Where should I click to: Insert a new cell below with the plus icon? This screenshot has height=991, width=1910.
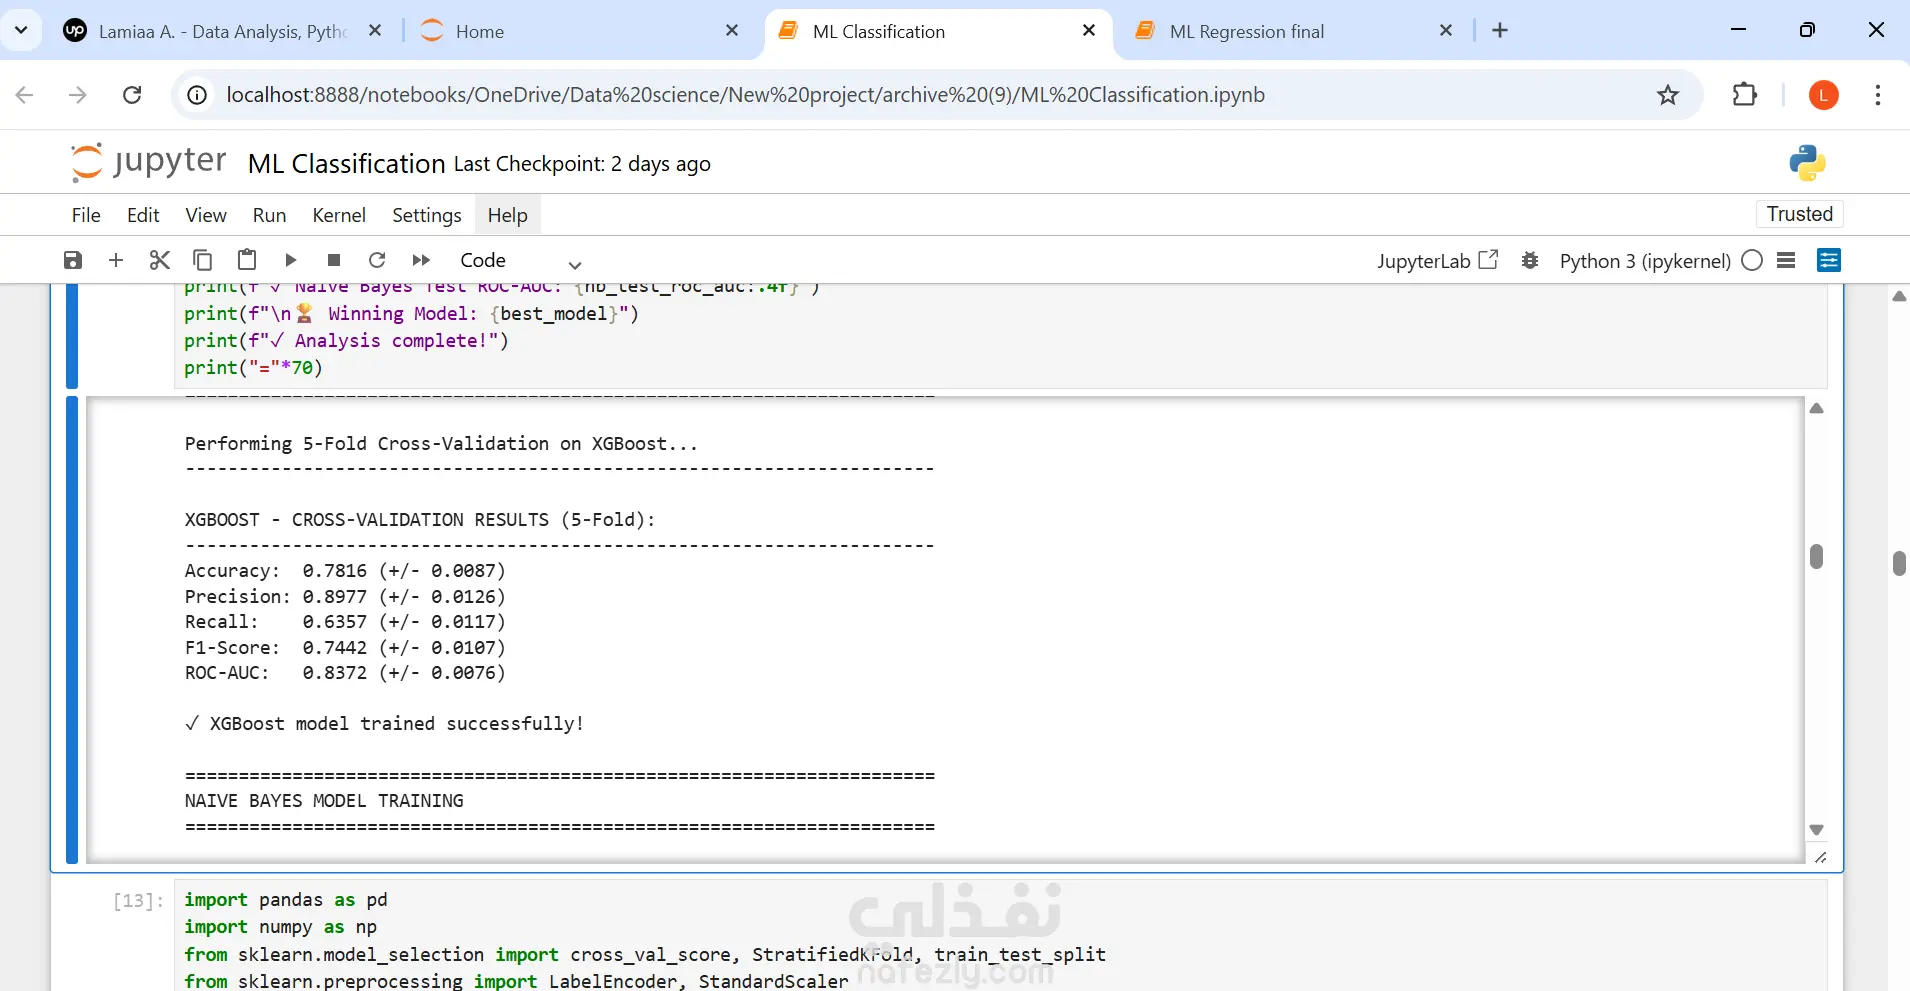(x=116, y=260)
